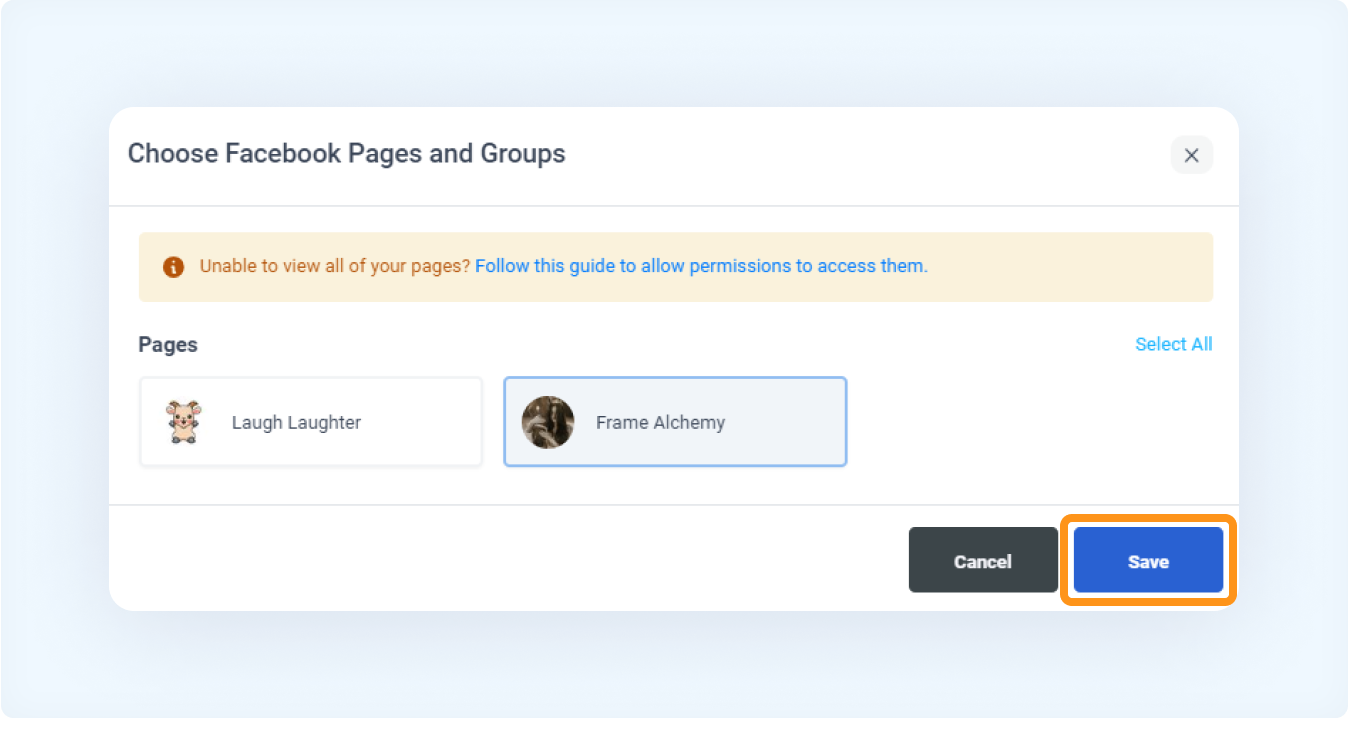
Task: Click empty space right of Frame Alchemy card
Action: click(x=1030, y=422)
